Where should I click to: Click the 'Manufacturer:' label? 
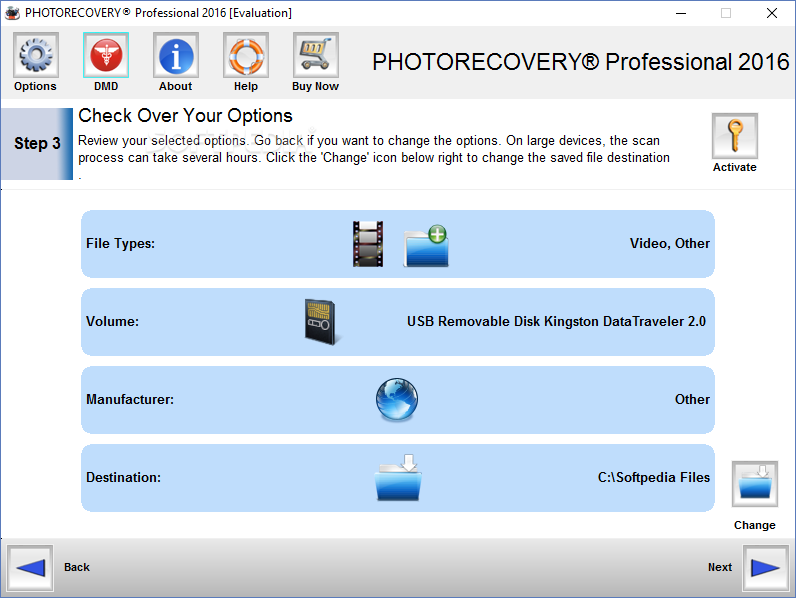coord(130,400)
